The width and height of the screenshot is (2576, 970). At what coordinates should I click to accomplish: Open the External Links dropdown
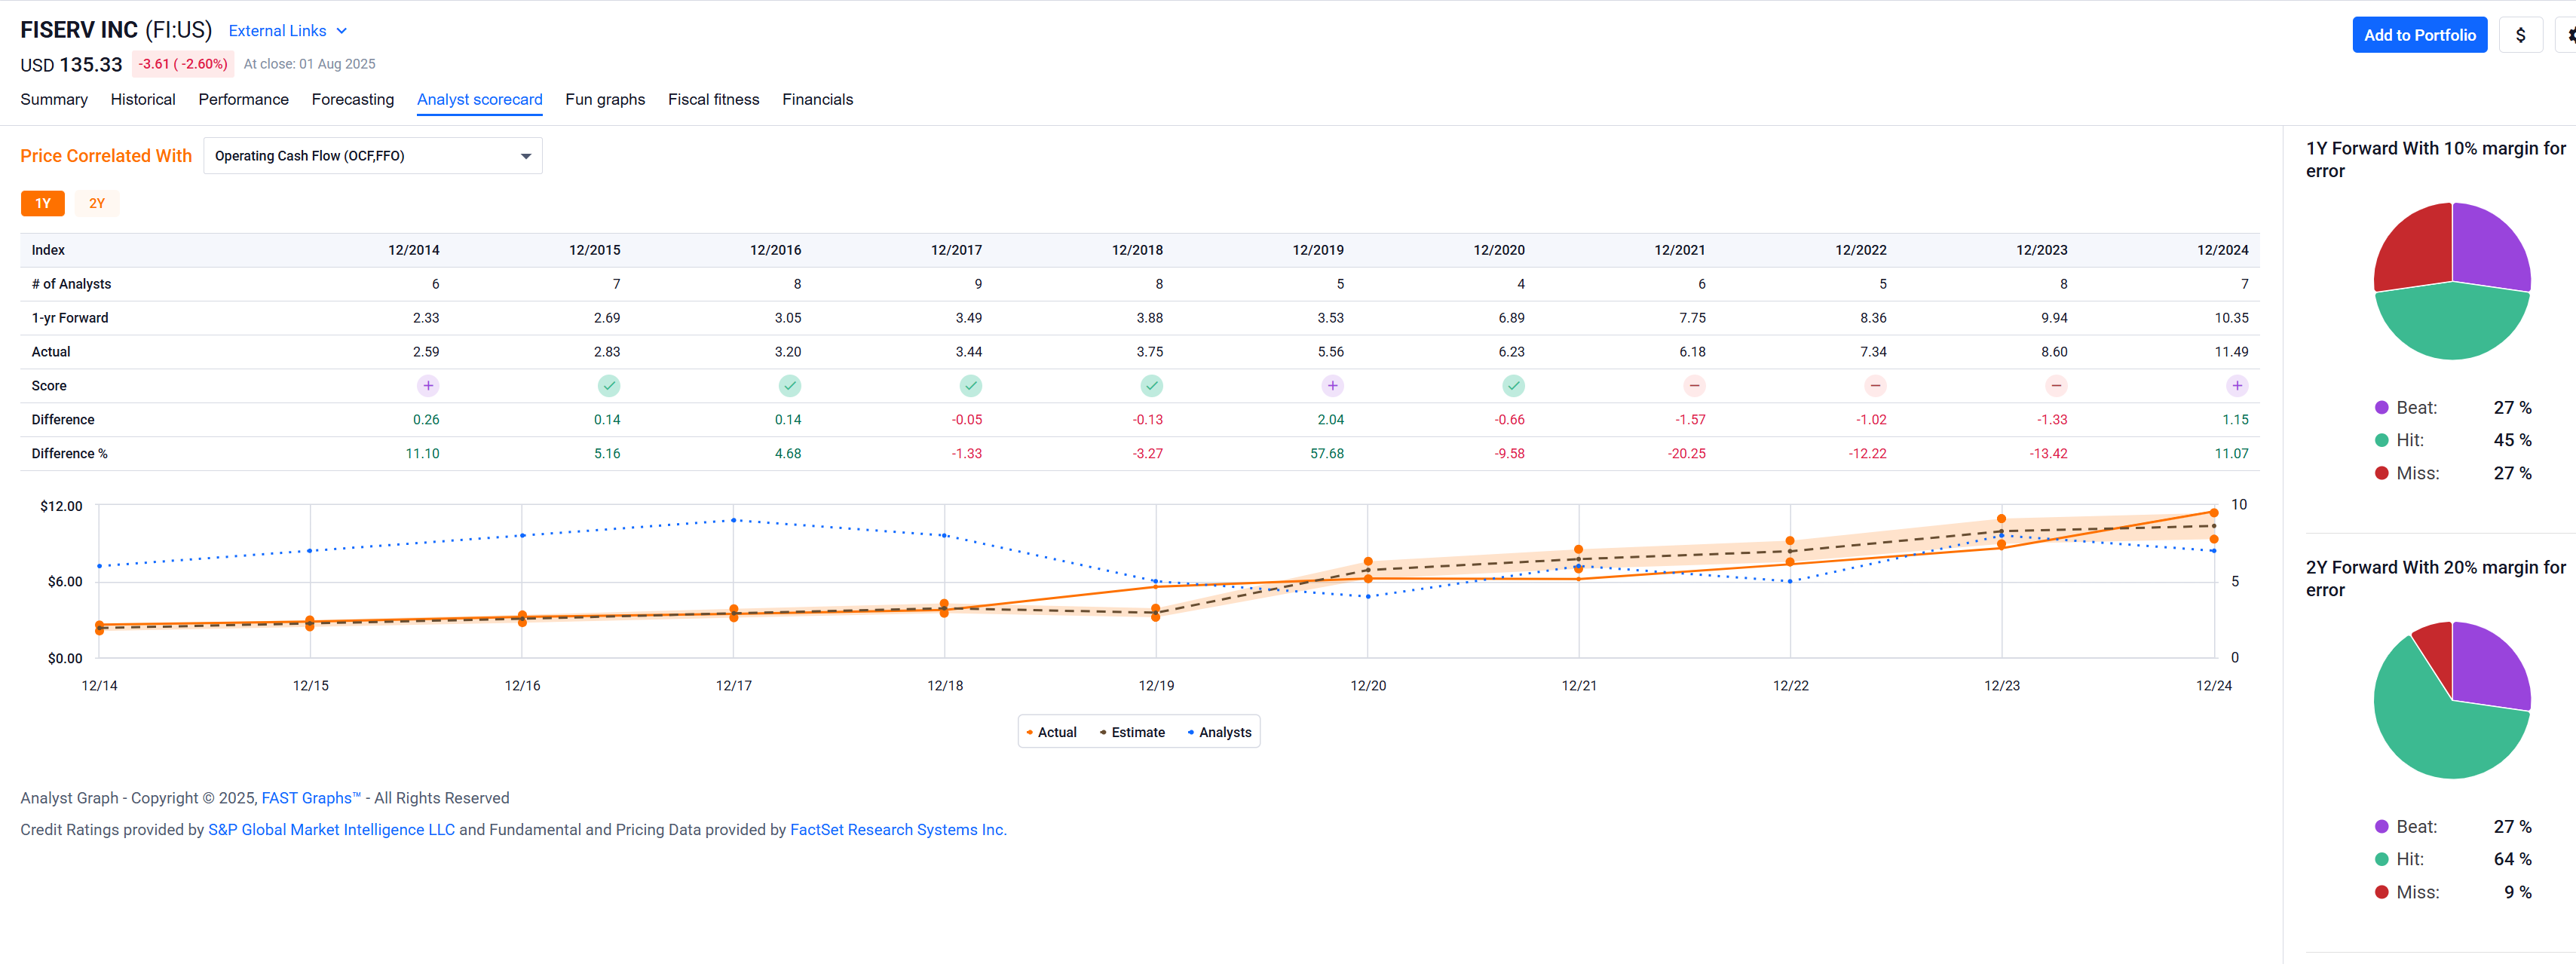[x=288, y=31]
